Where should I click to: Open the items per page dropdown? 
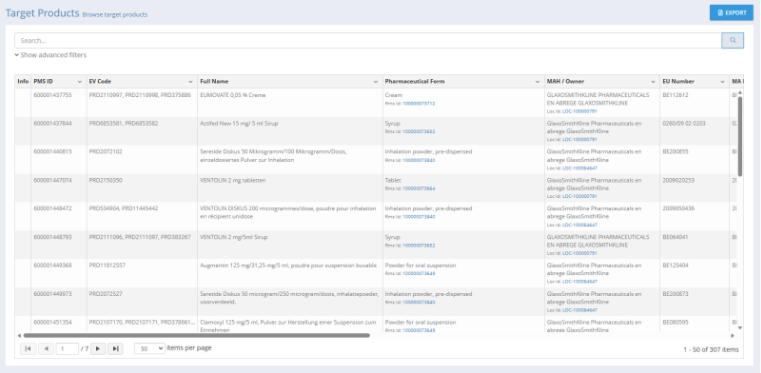(149, 349)
